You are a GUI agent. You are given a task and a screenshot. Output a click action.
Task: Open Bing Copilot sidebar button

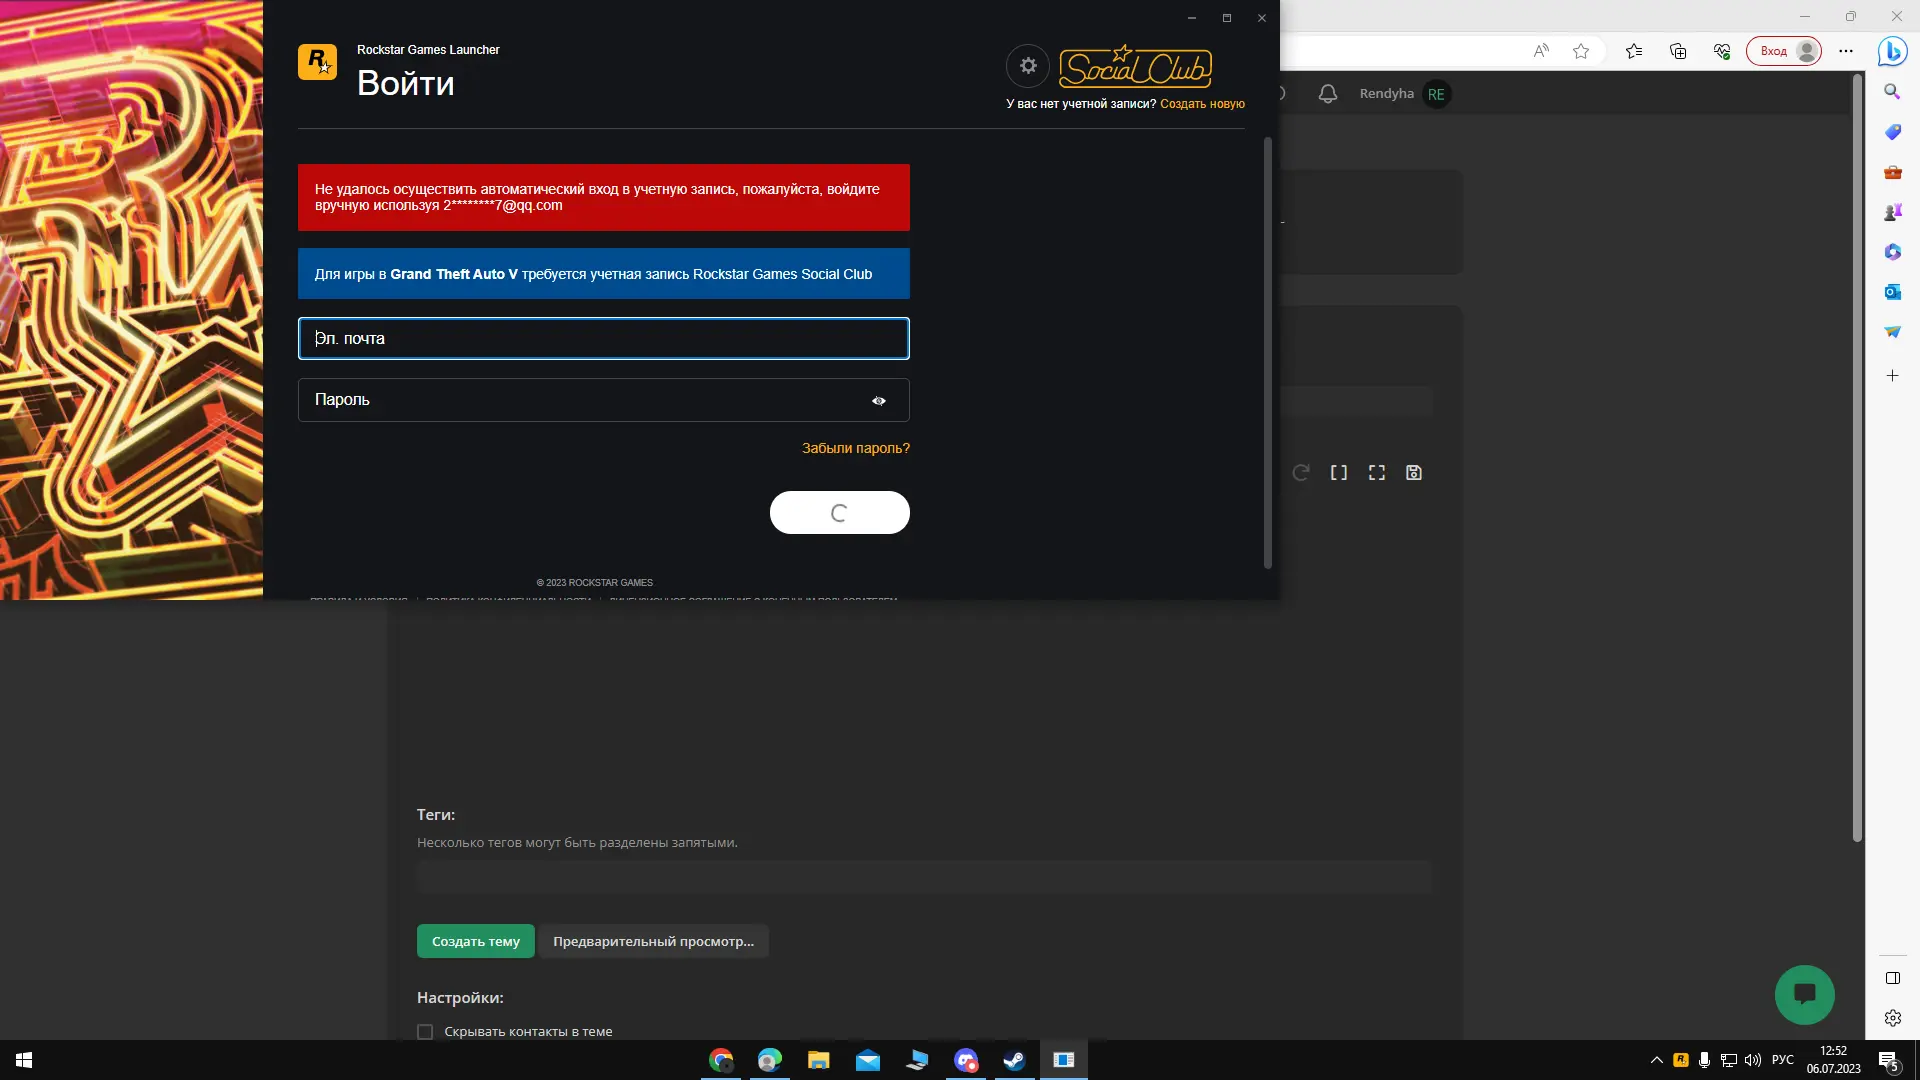[1892, 51]
